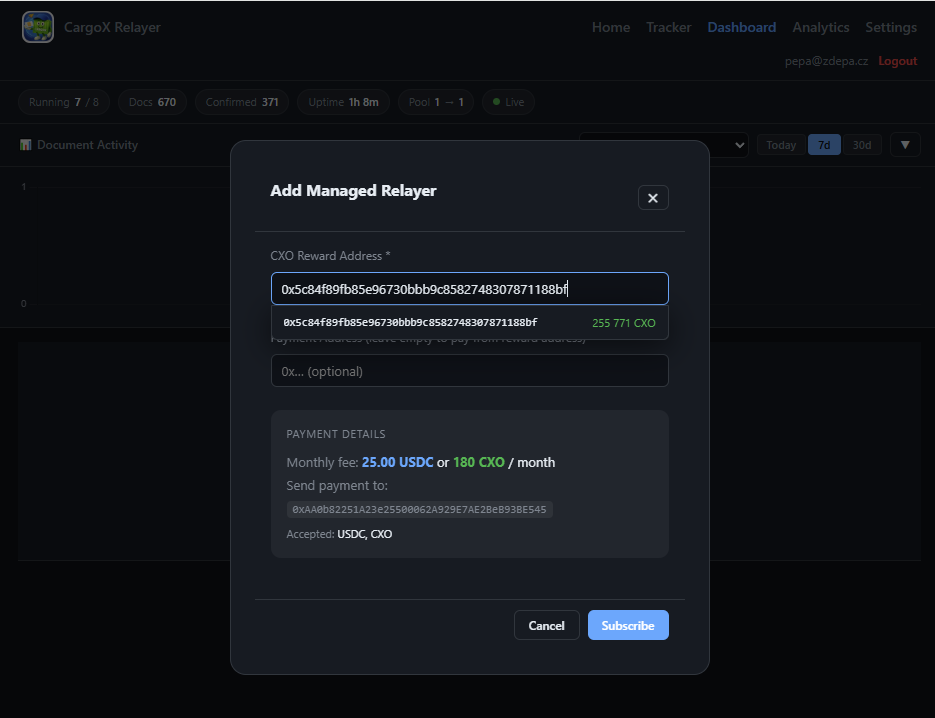
Task: Activate the 7d range toggle
Action: point(824,144)
